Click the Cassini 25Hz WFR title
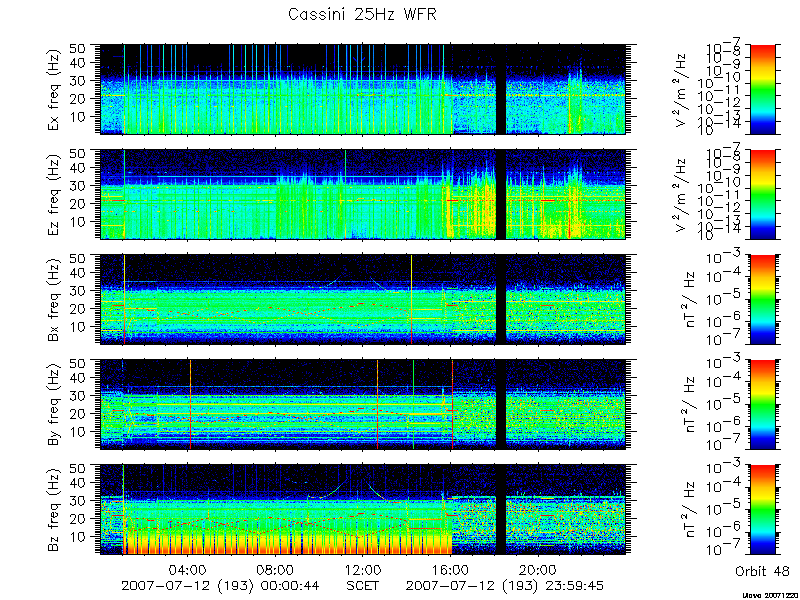Screen dimensions: 800x600 coord(362,14)
